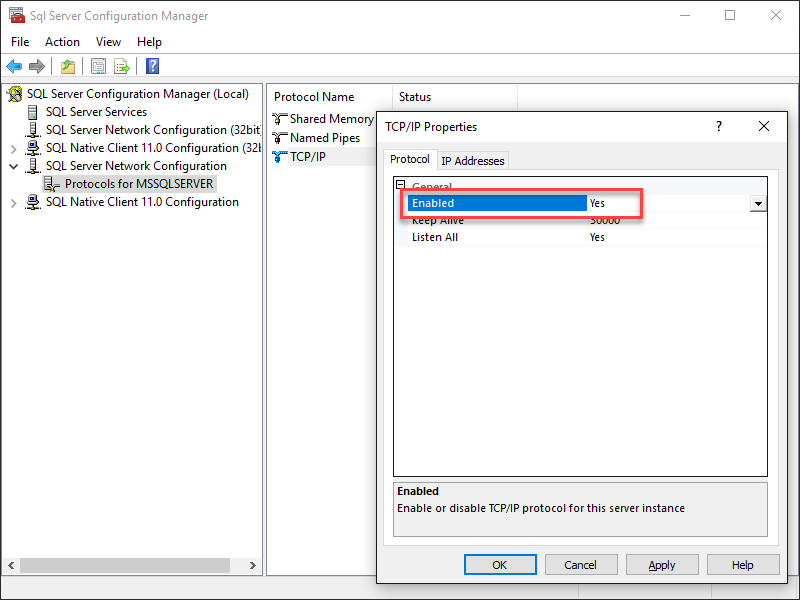Screen dimensions: 800x600
Task: Click the Named Pipes protocol icon
Action: click(280, 138)
